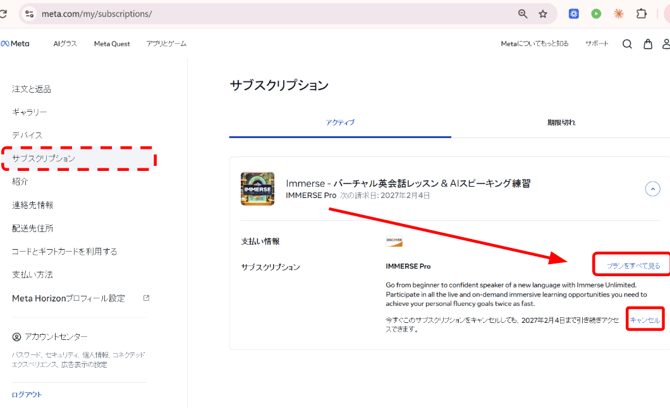This screenshot has width=670, height=408.
Task: Open AIグラス in the top navigation
Action: tap(65, 44)
